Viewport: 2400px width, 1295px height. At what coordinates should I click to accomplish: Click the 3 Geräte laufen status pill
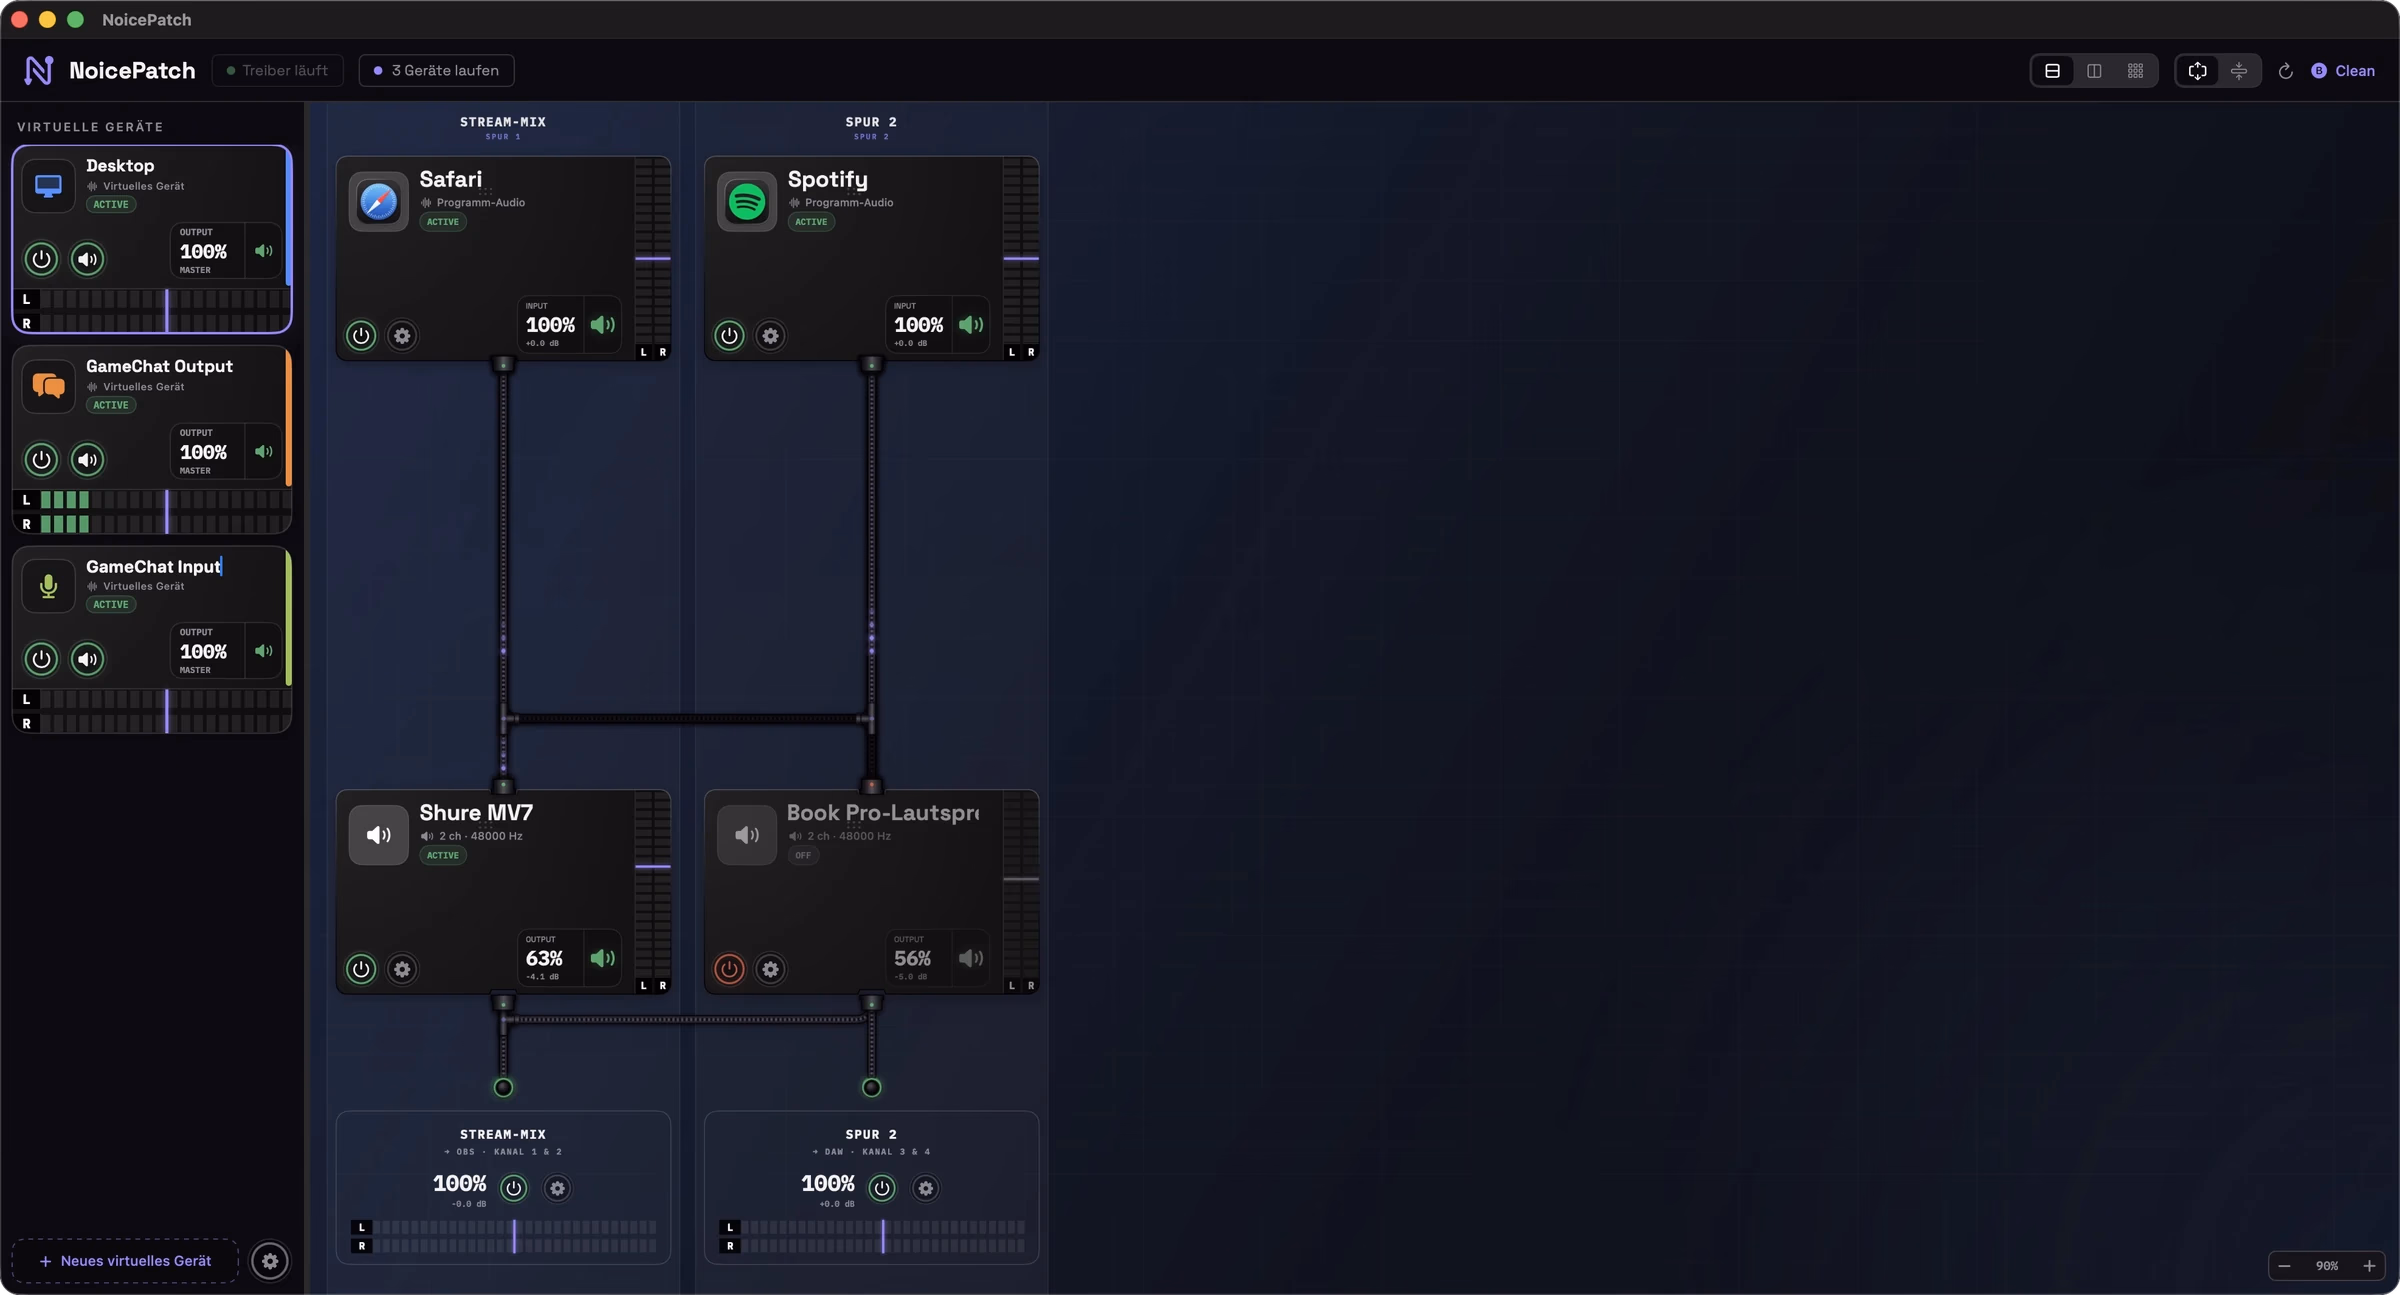[436, 71]
